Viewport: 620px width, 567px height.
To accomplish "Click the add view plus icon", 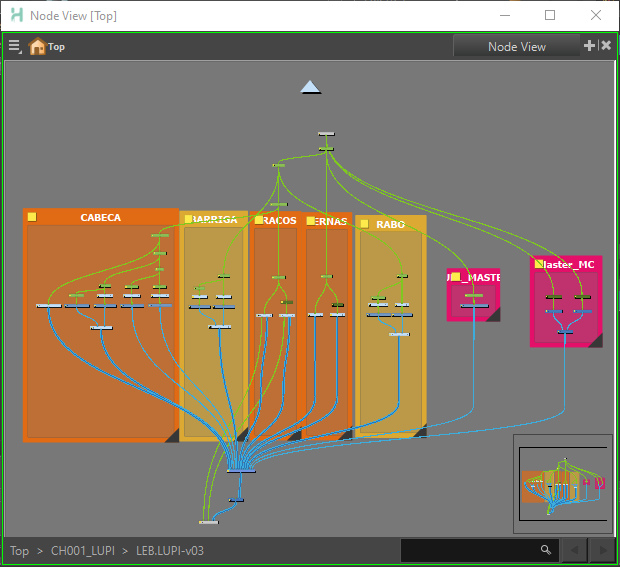I will (x=590, y=46).
